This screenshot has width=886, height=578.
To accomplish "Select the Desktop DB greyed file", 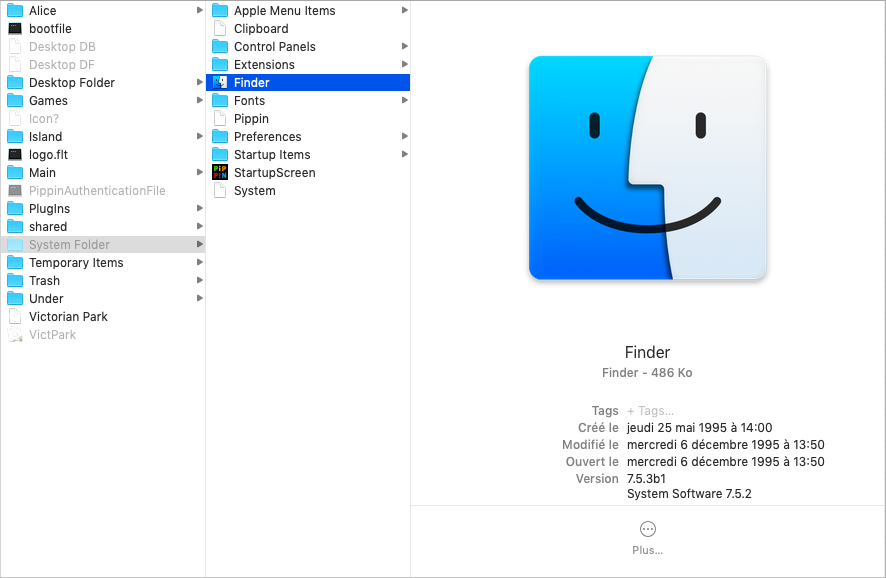I will pos(62,47).
